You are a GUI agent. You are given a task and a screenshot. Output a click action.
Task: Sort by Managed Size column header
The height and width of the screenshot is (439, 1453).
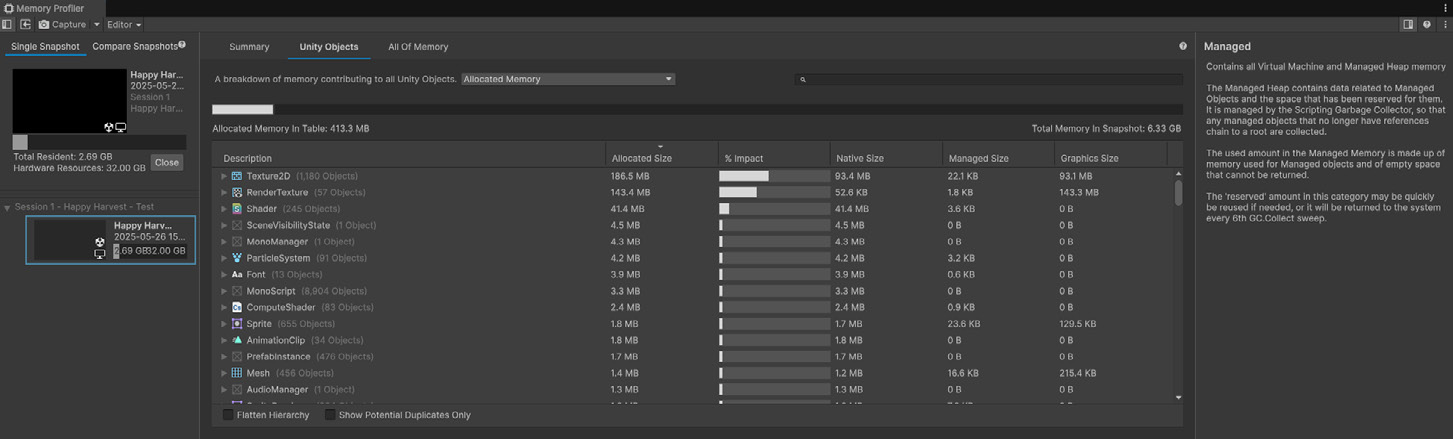tap(997, 158)
